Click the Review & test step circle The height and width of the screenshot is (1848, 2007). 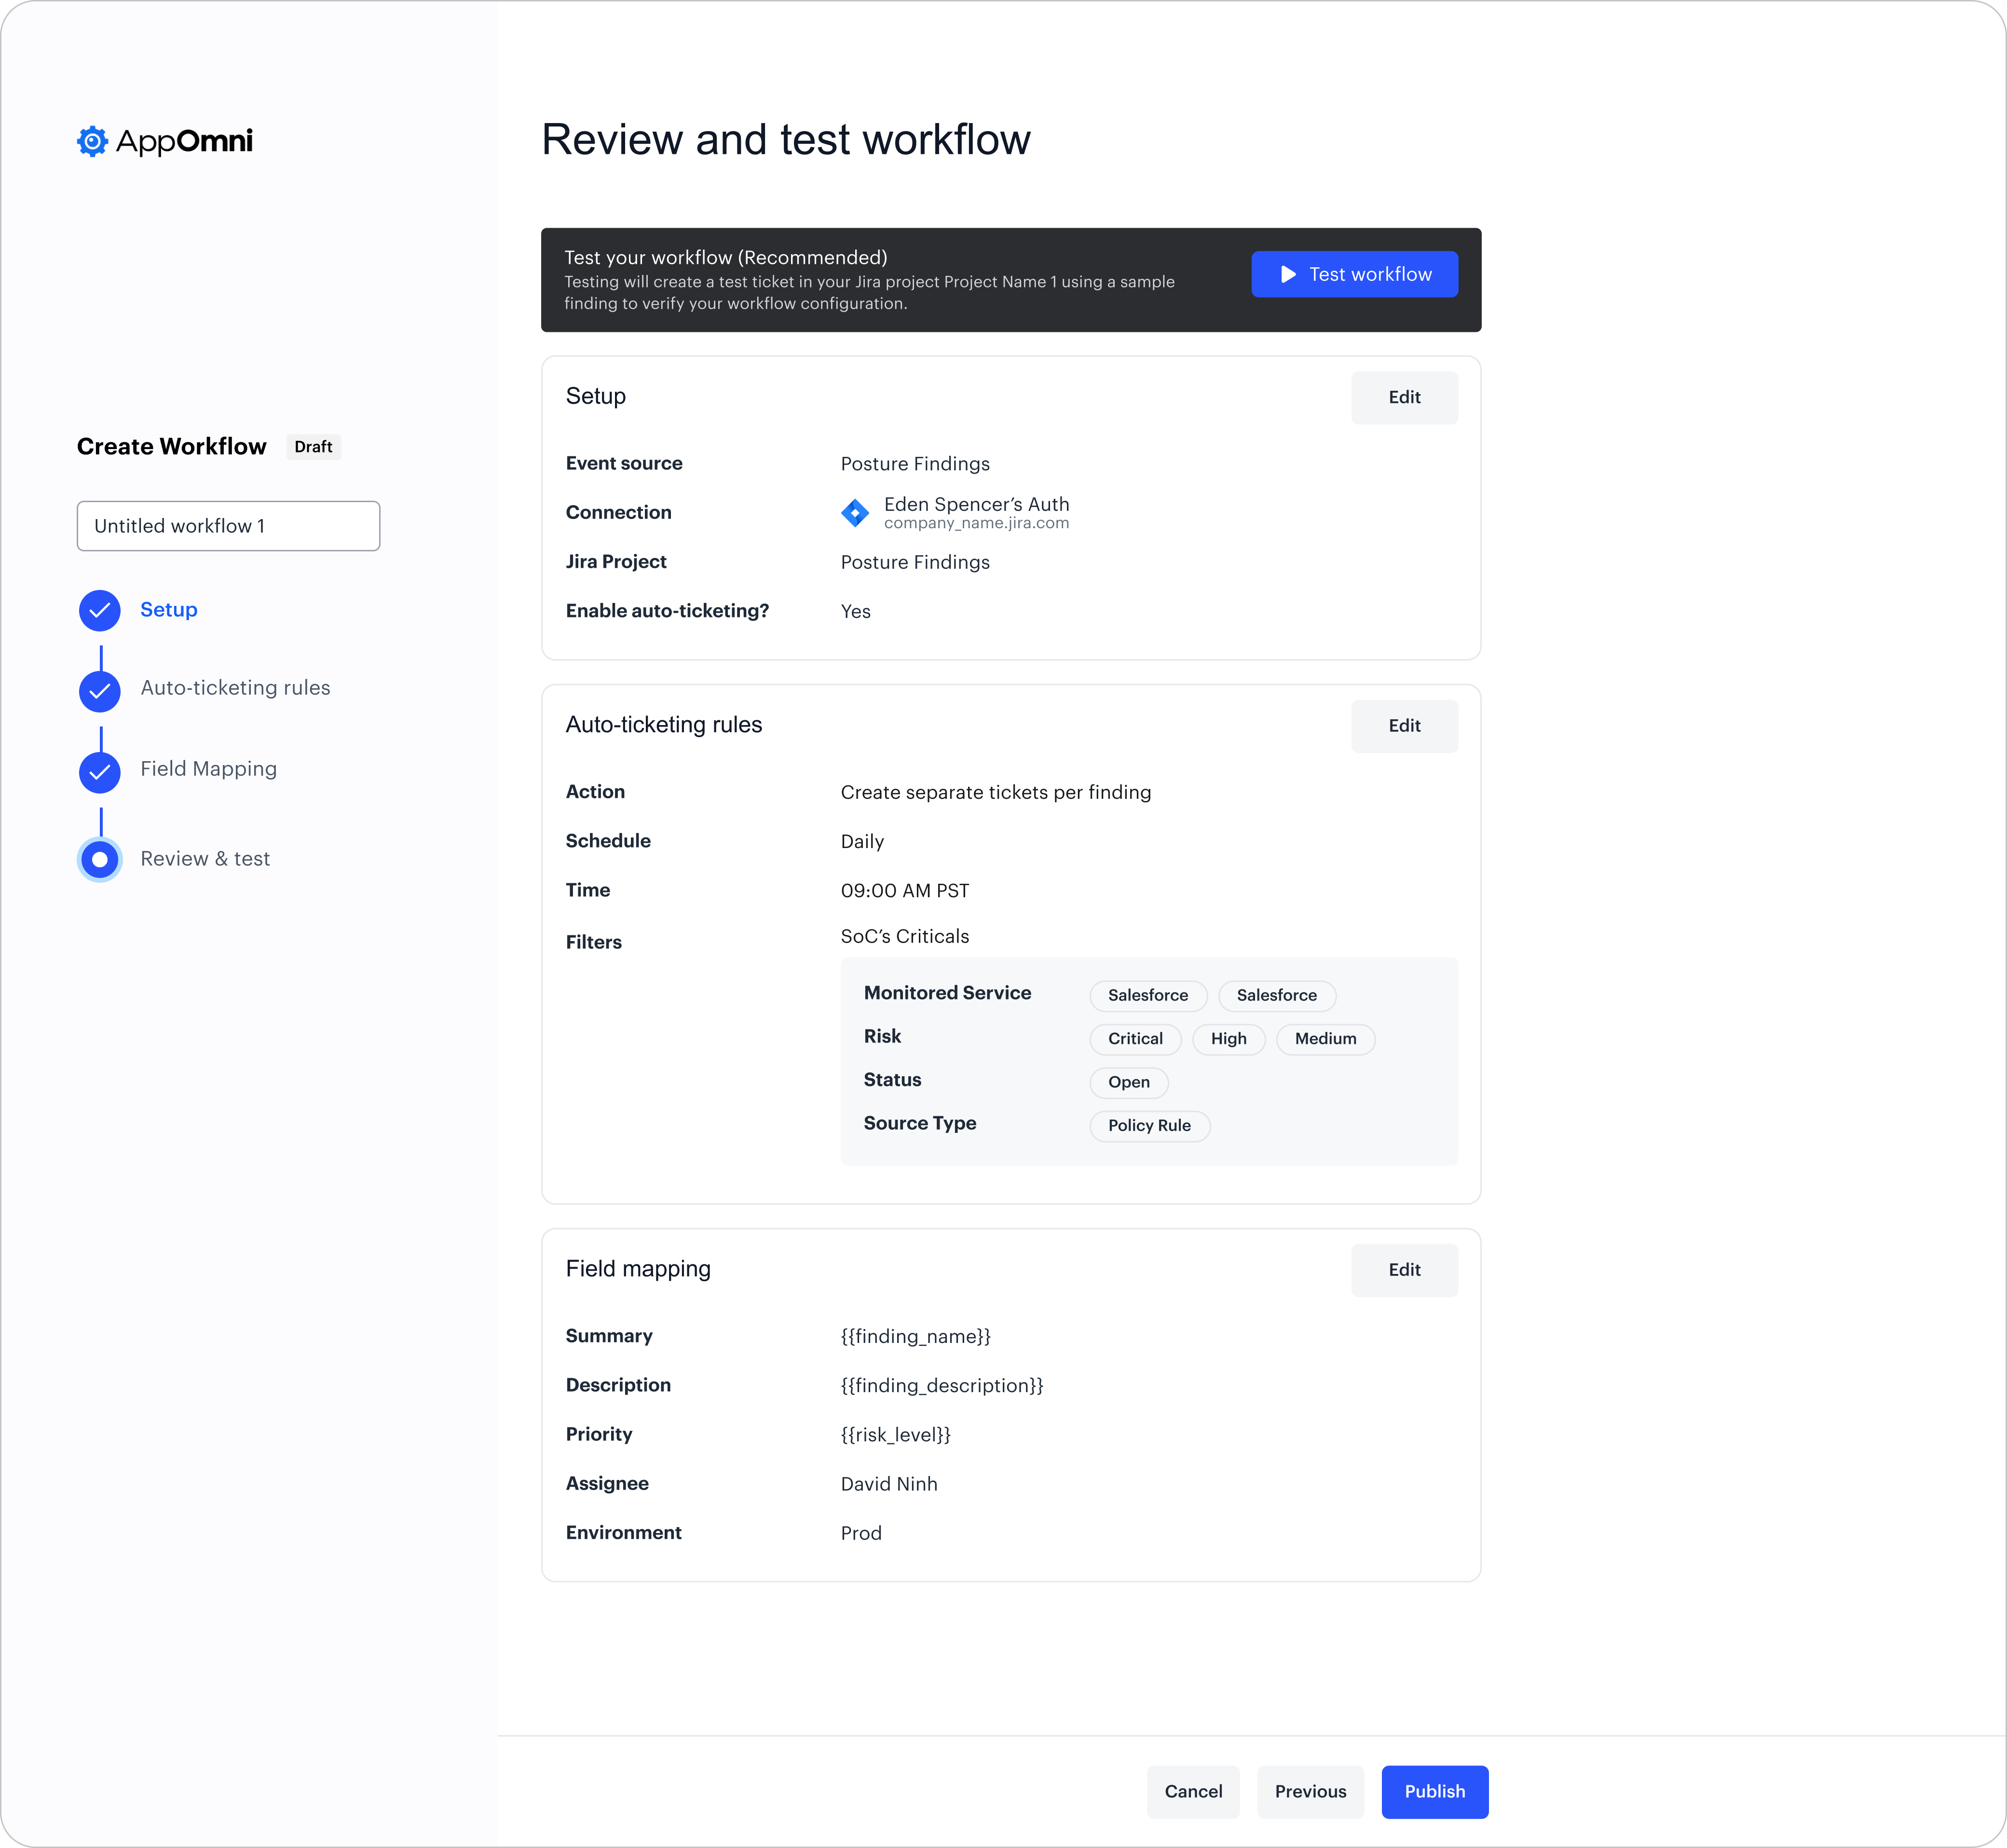(100, 859)
